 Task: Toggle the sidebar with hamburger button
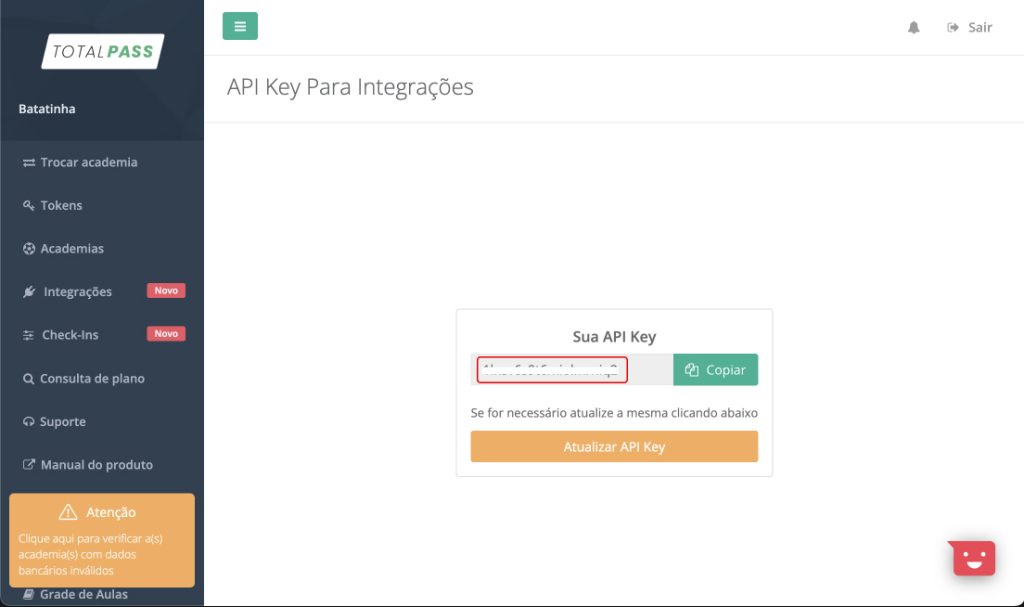240,26
